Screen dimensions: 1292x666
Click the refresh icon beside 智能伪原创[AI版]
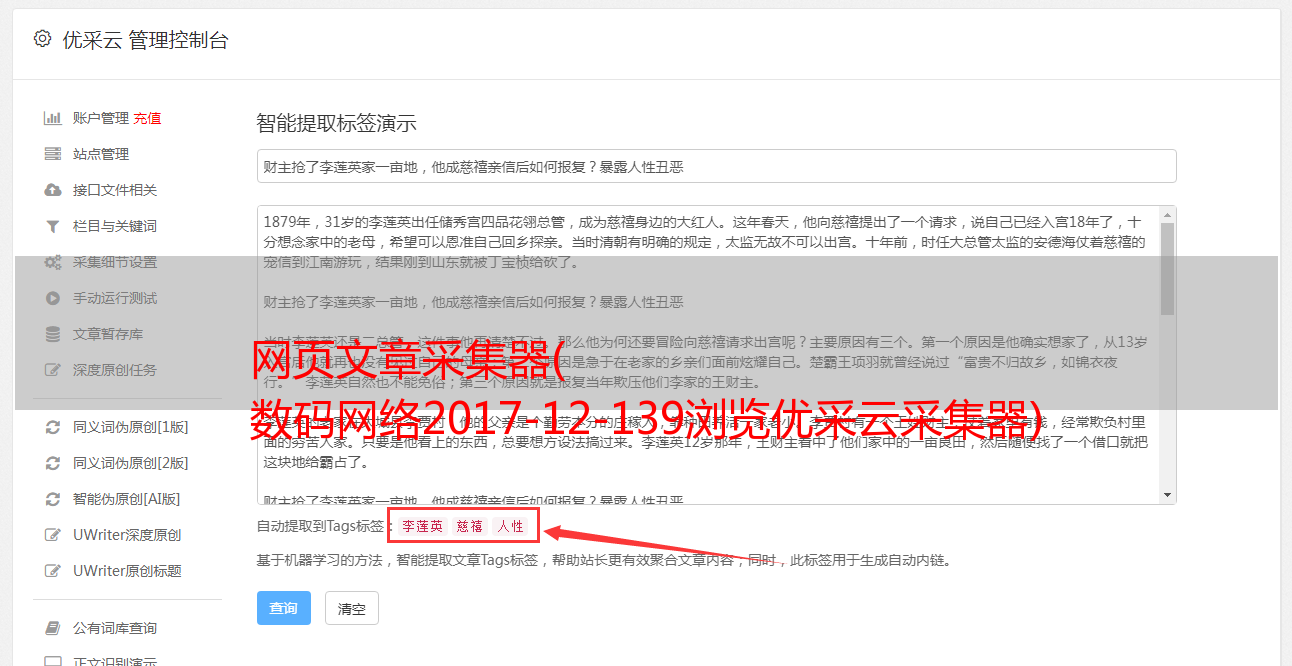pyautogui.click(x=53, y=499)
